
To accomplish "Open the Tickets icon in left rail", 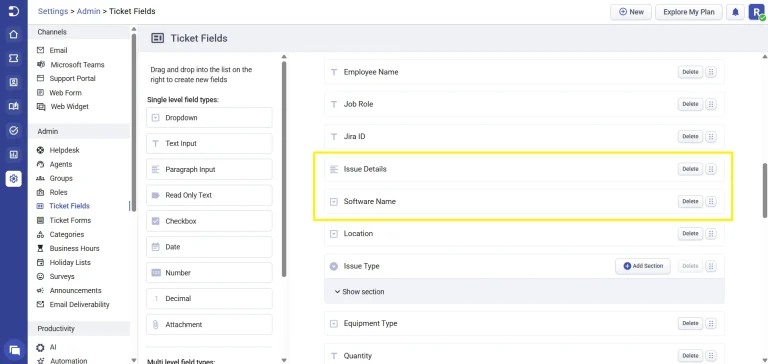I will tap(14, 58).
